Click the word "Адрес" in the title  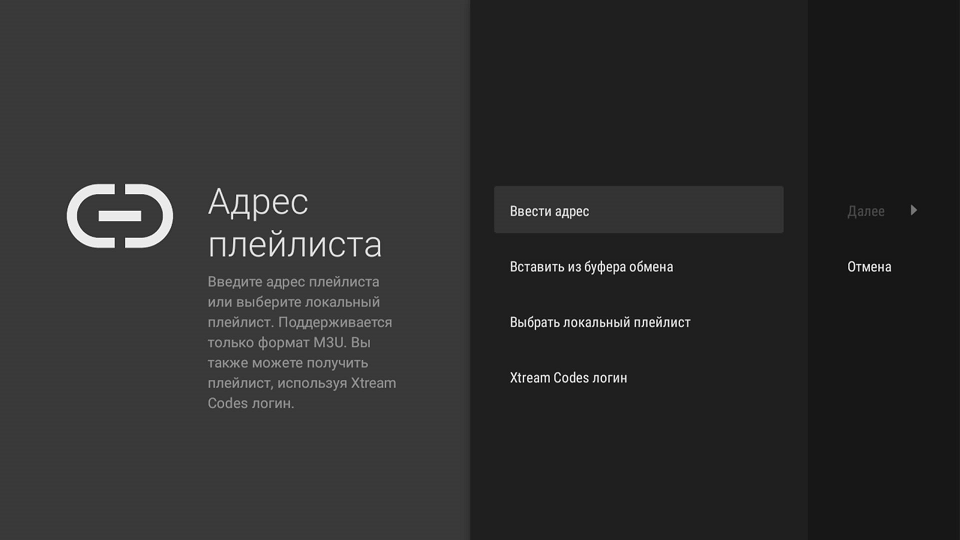[258, 202]
